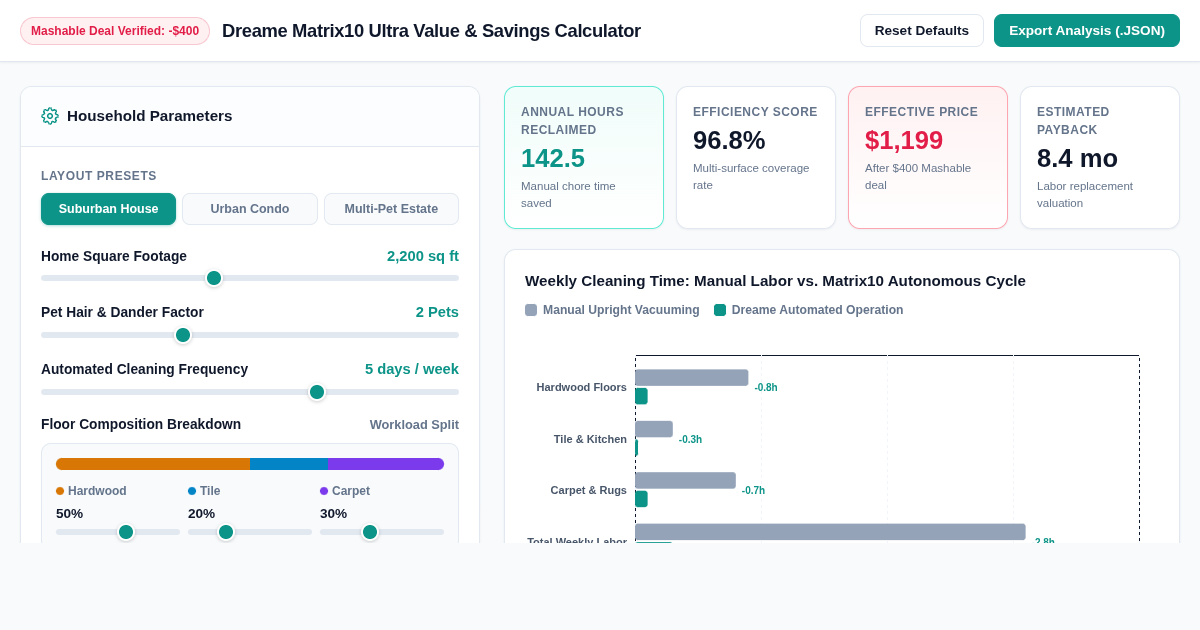Click the '-0.3h' tile savings label
This screenshot has height=630, width=1200.
click(690, 440)
